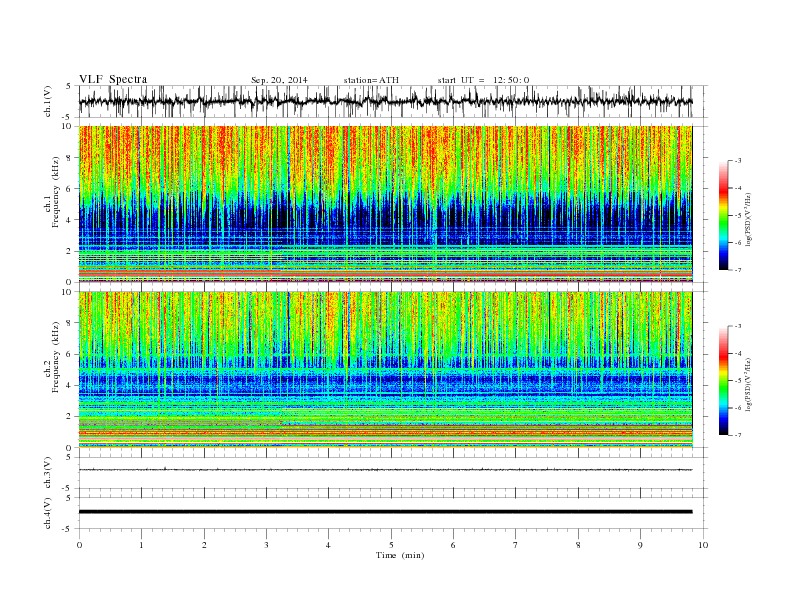Click the thick ch.4 voltage trace
Image resolution: width=792 pixels, height=612 pixels.
tap(385, 512)
